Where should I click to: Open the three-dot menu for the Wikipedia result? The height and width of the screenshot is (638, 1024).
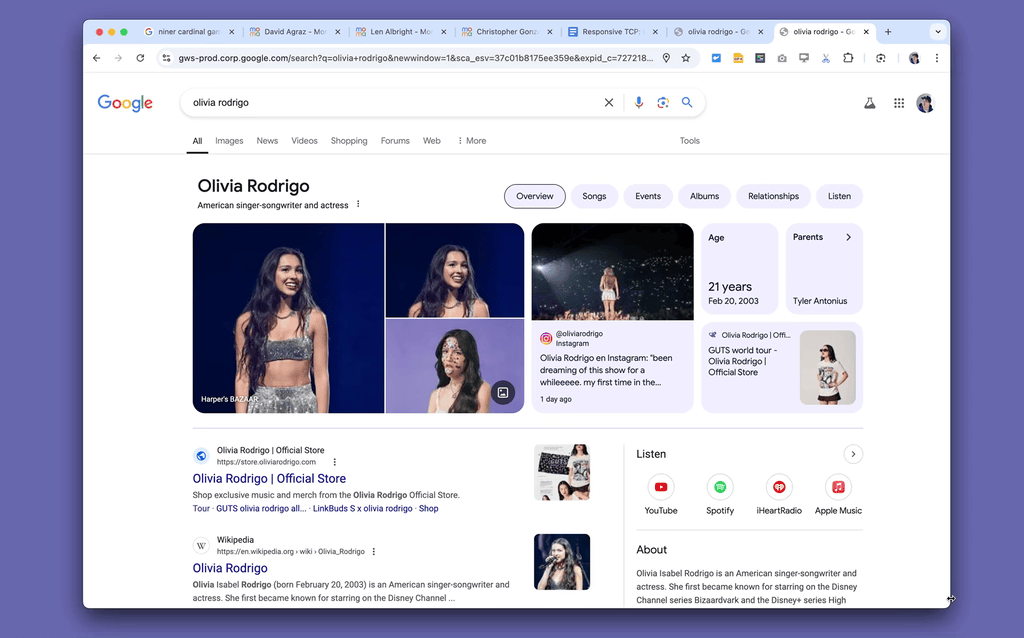point(374,552)
